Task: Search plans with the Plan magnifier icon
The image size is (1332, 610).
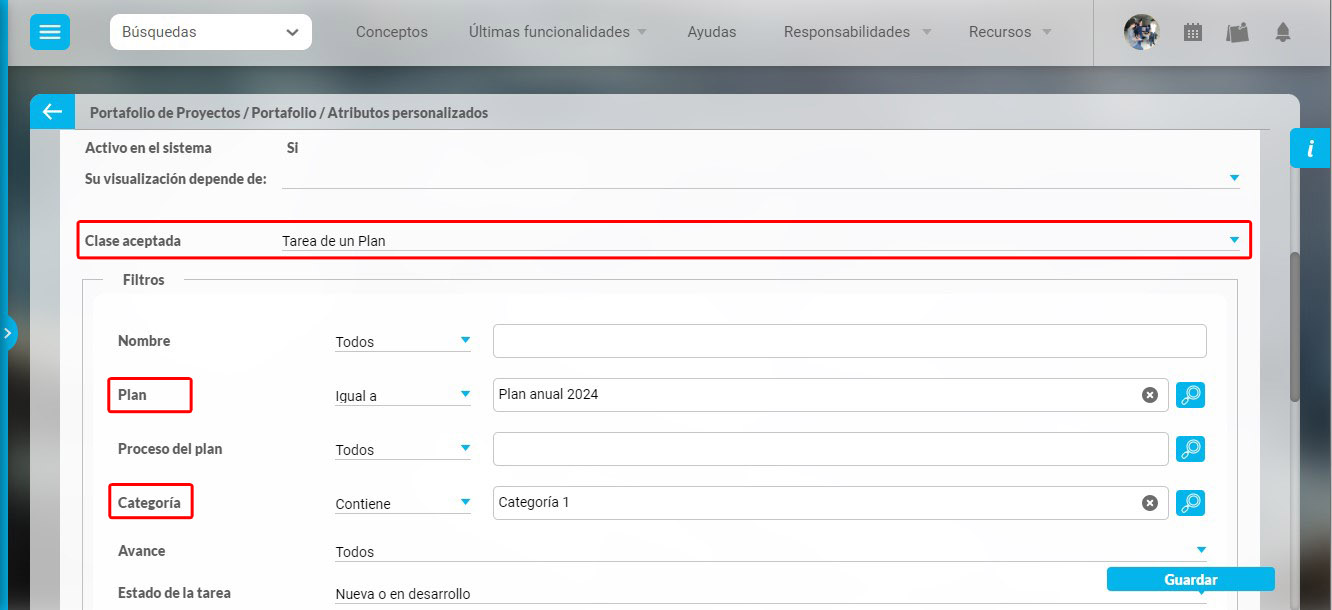Action: click(1190, 395)
